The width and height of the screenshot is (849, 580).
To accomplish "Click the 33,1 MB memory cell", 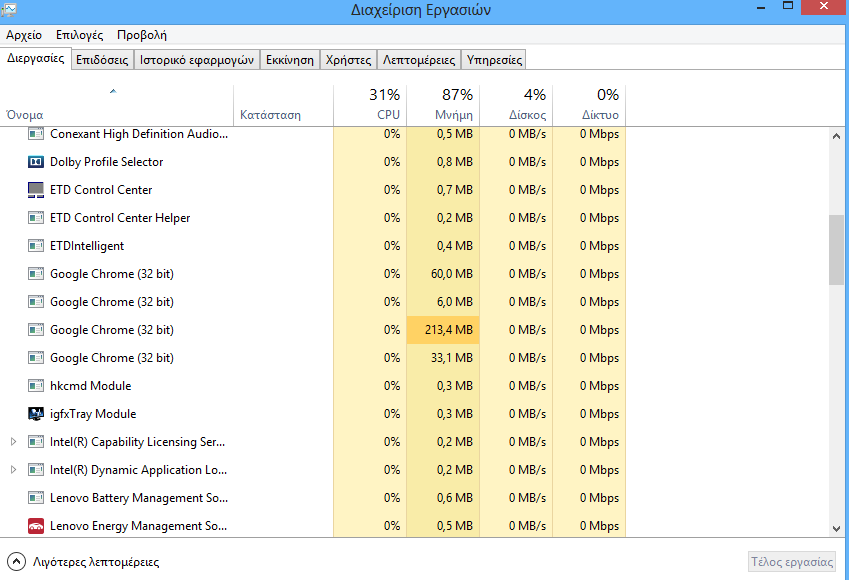I will tap(443, 358).
